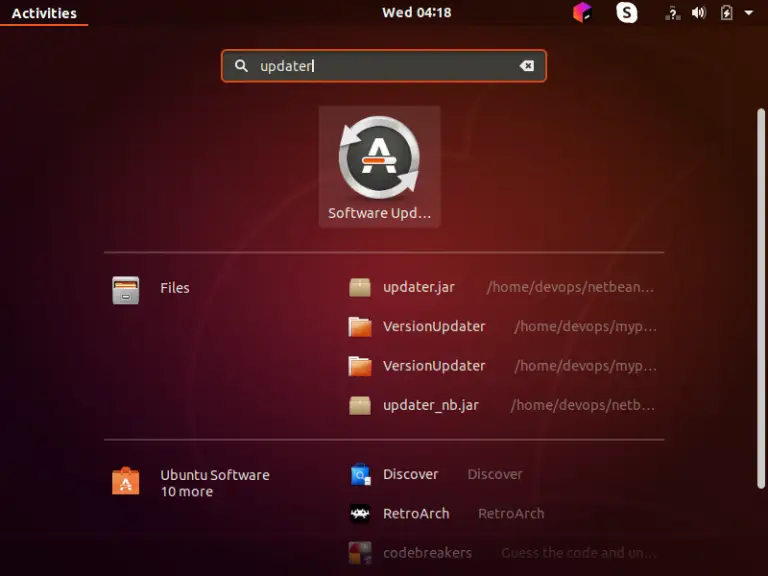Open the Files search provider icon
The height and width of the screenshot is (576, 768).
pos(126,289)
